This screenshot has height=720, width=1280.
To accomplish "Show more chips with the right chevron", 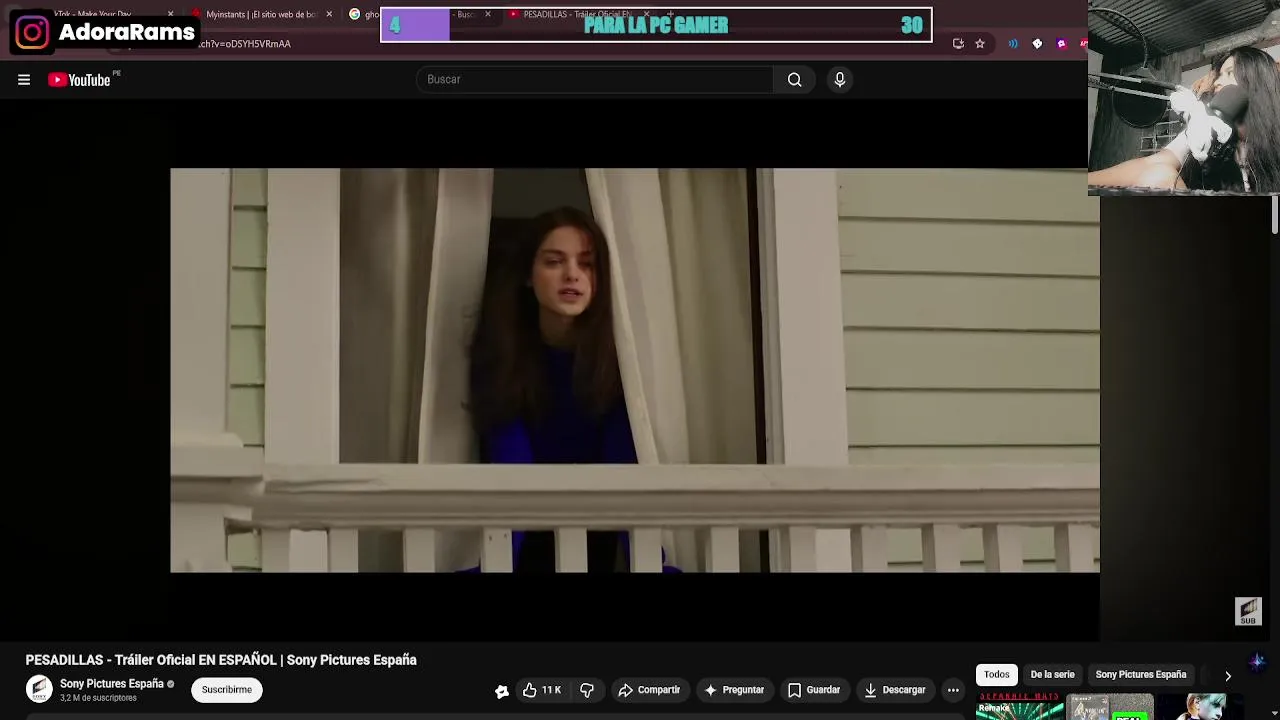I will pyautogui.click(x=1228, y=676).
